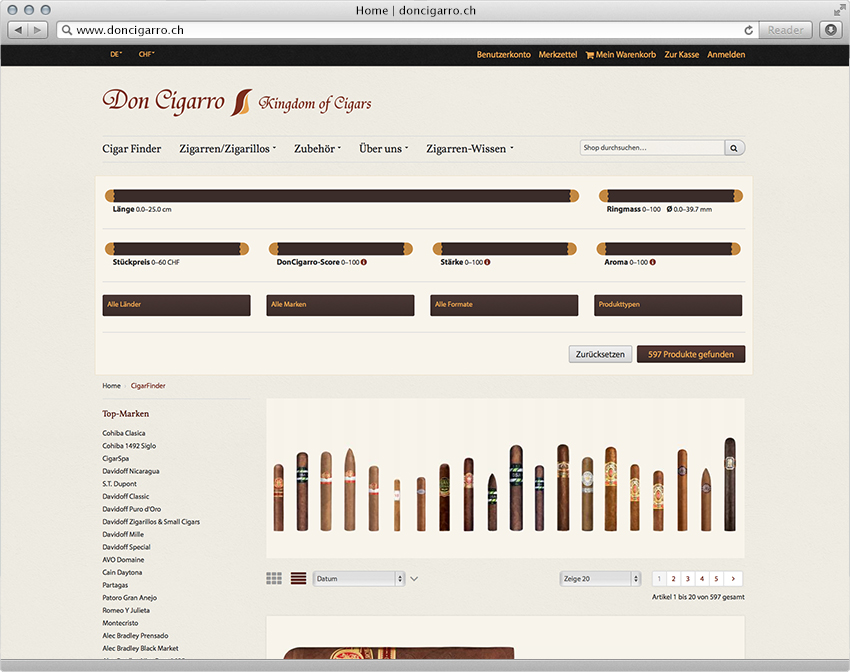This screenshot has height=672, width=850.
Task: Toggle sort direction arrow next to Datum
Action: (414, 579)
